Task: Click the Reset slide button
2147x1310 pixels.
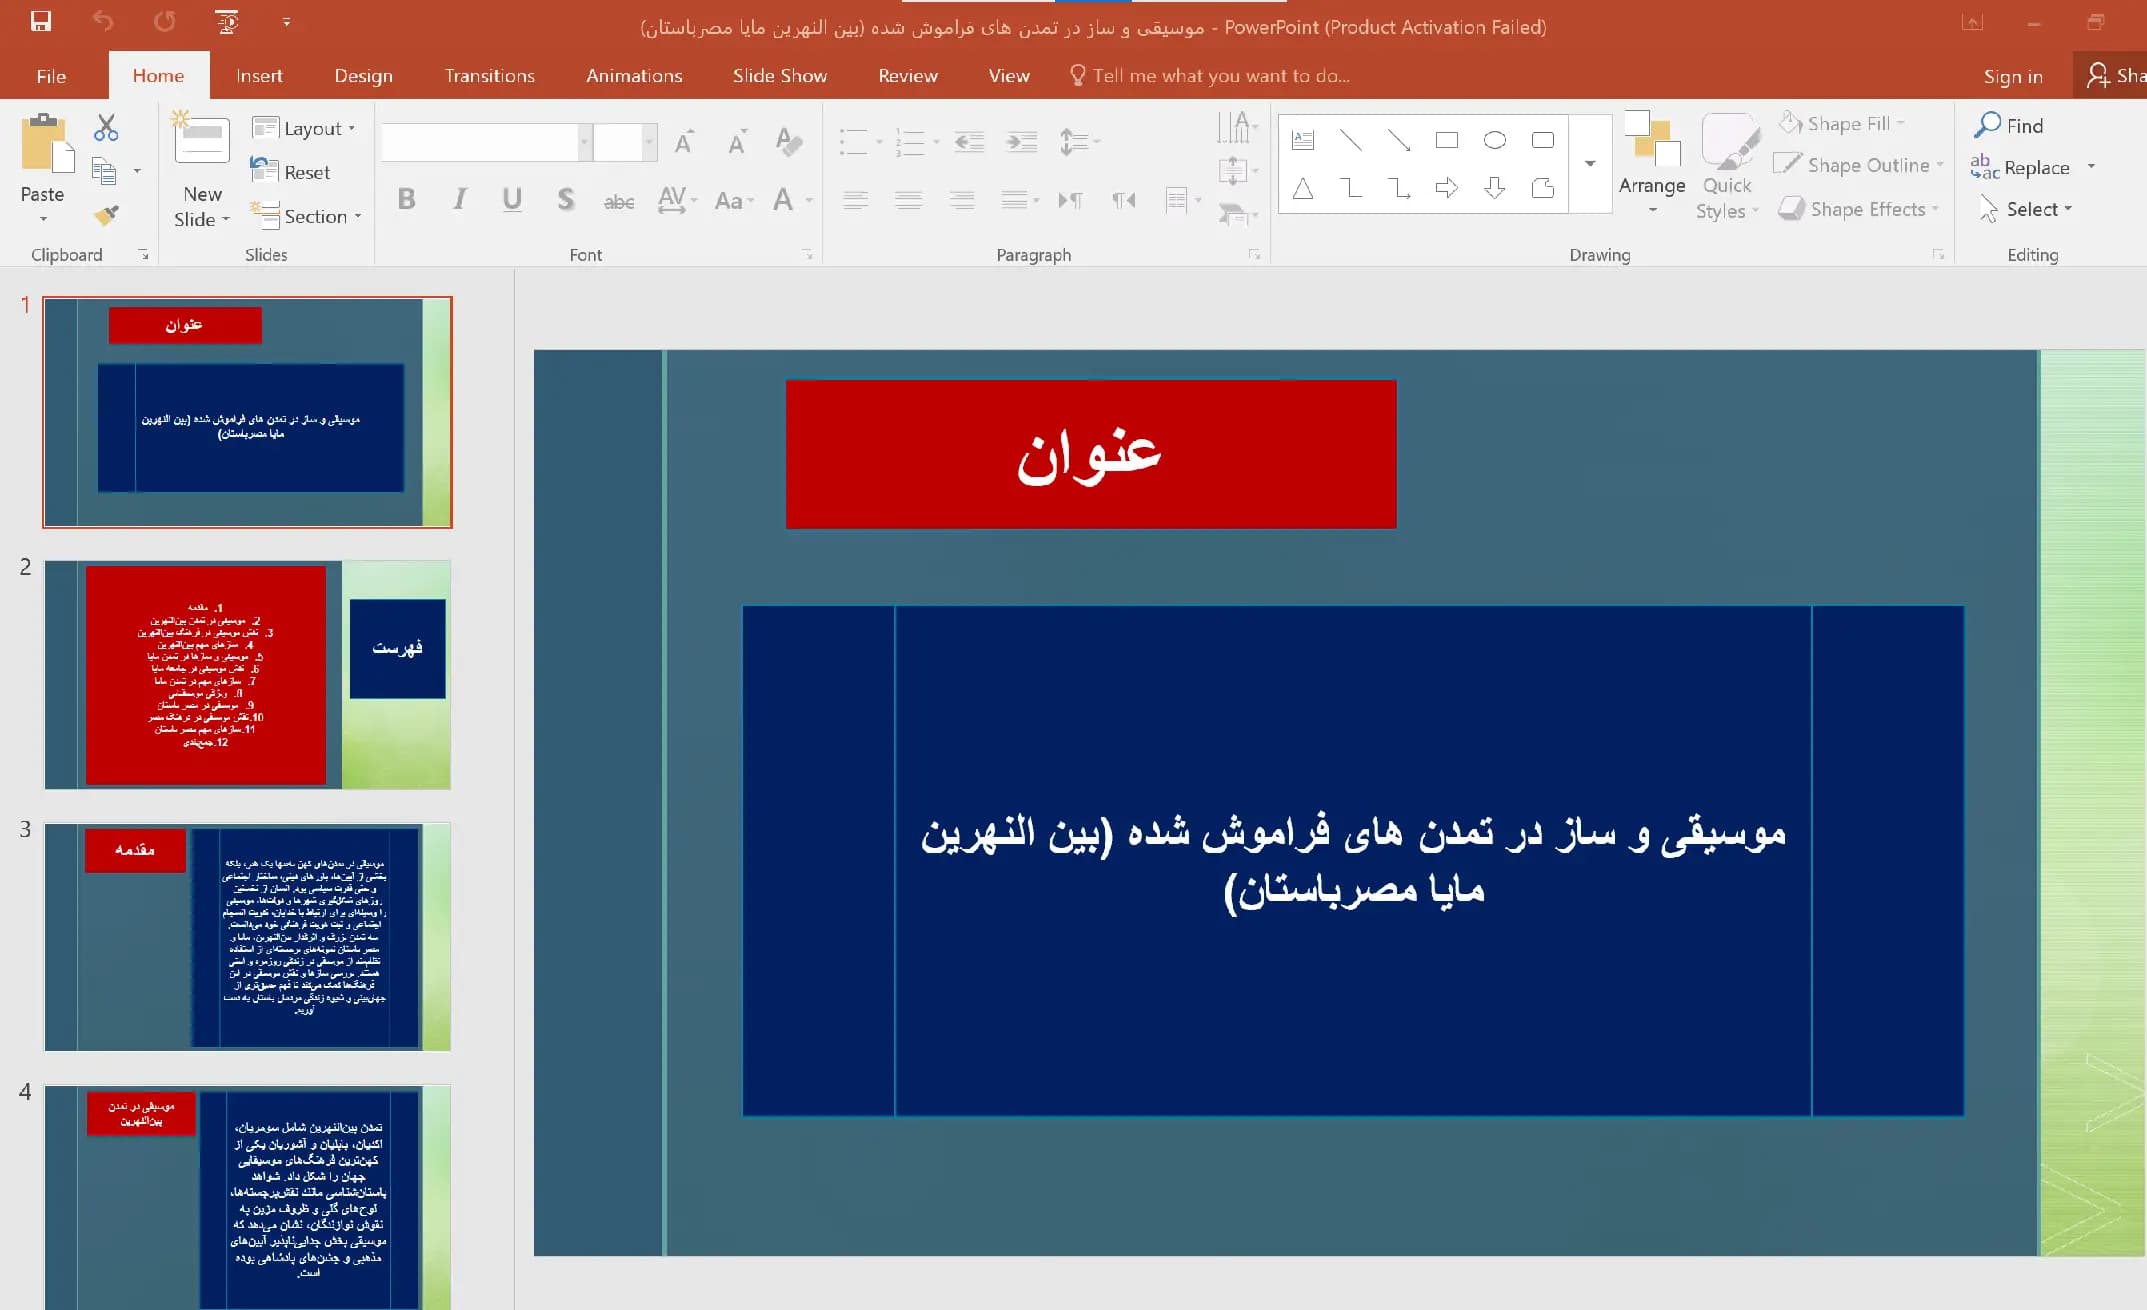Action: [x=291, y=172]
